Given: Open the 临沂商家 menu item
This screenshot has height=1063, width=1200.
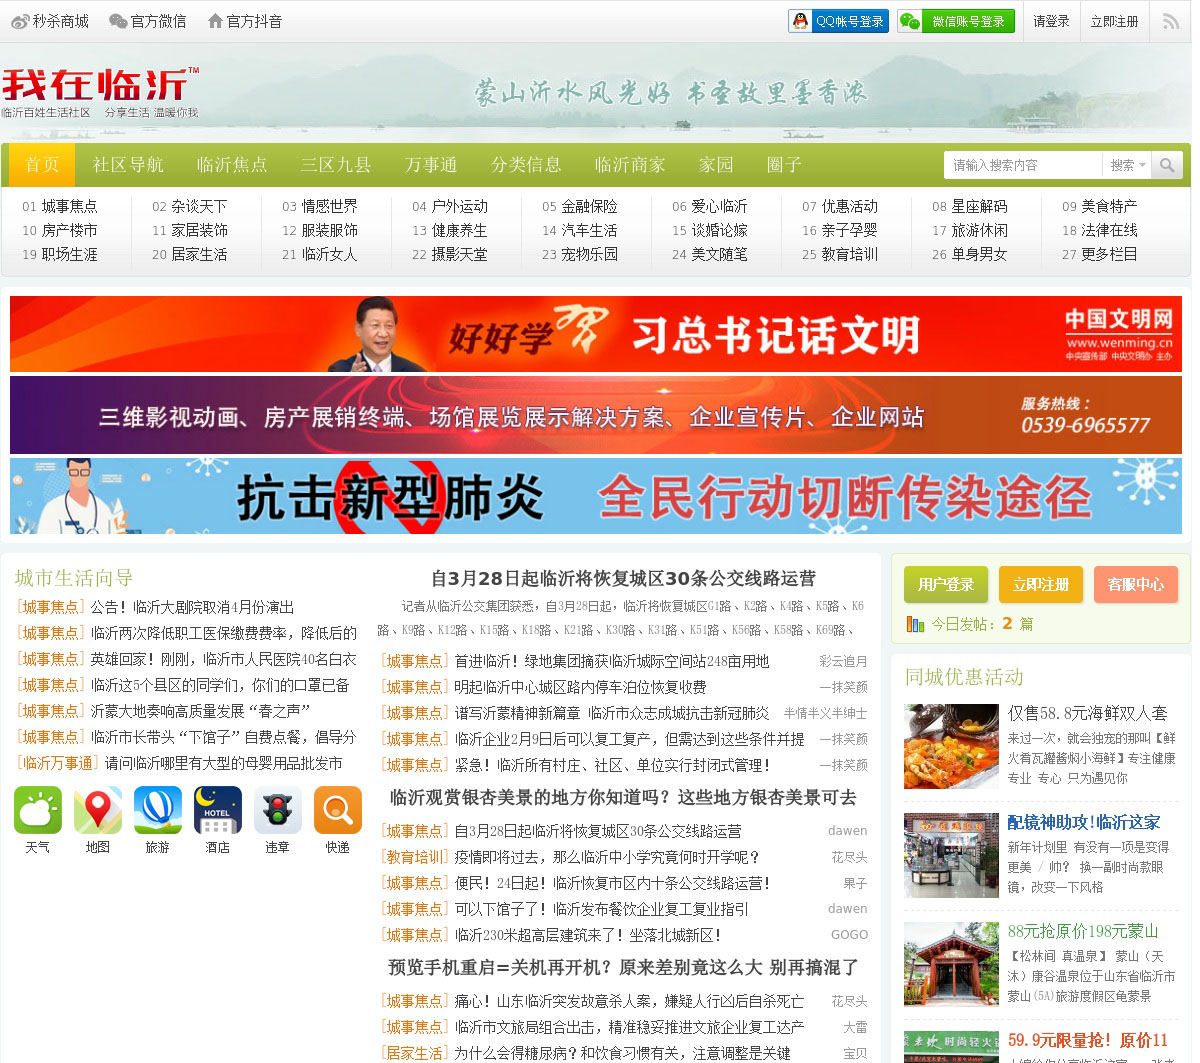Looking at the screenshot, I should click(630, 165).
